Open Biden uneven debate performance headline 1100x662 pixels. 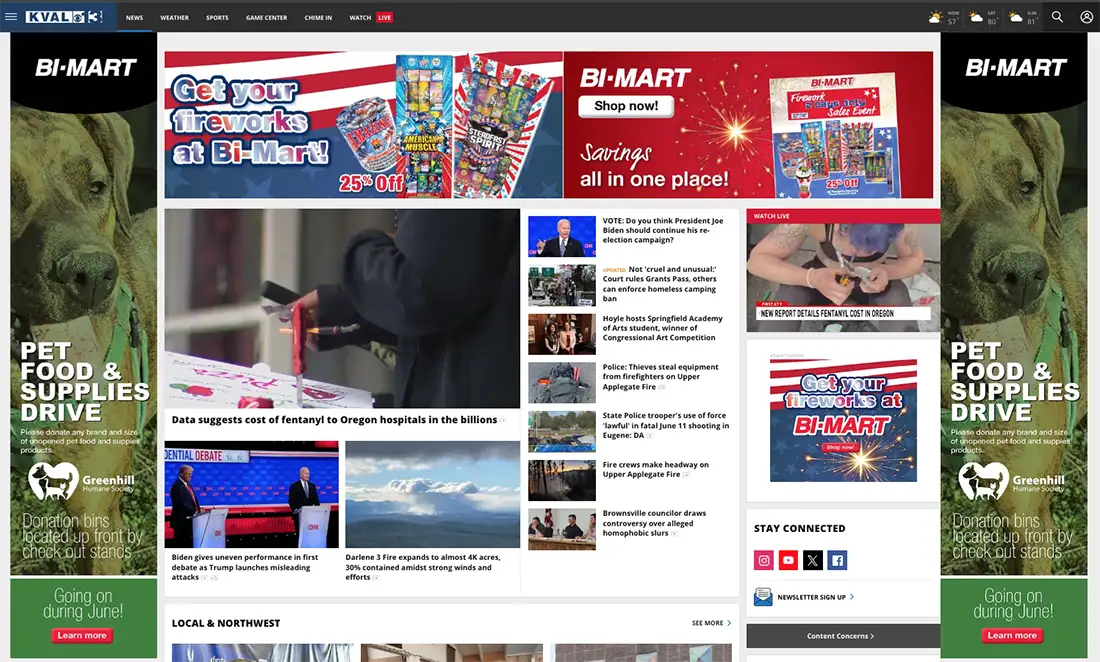coord(245,567)
